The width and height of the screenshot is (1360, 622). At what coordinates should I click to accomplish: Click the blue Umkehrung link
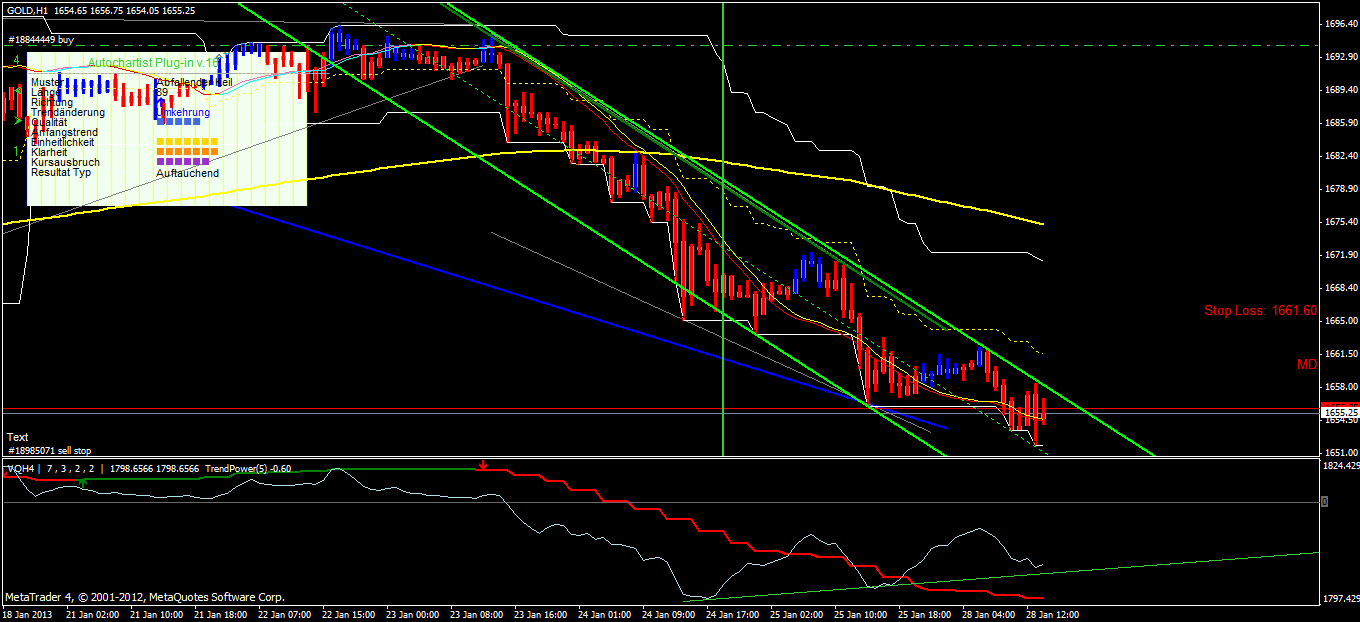(x=184, y=112)
